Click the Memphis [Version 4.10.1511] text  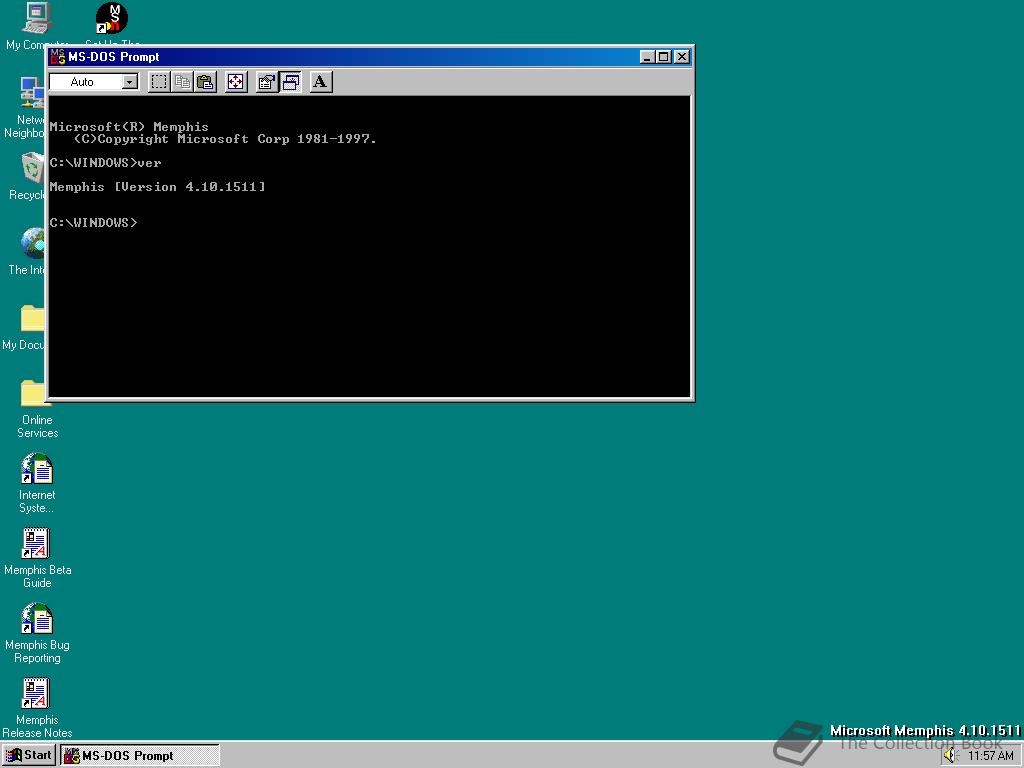coord(157,187)
